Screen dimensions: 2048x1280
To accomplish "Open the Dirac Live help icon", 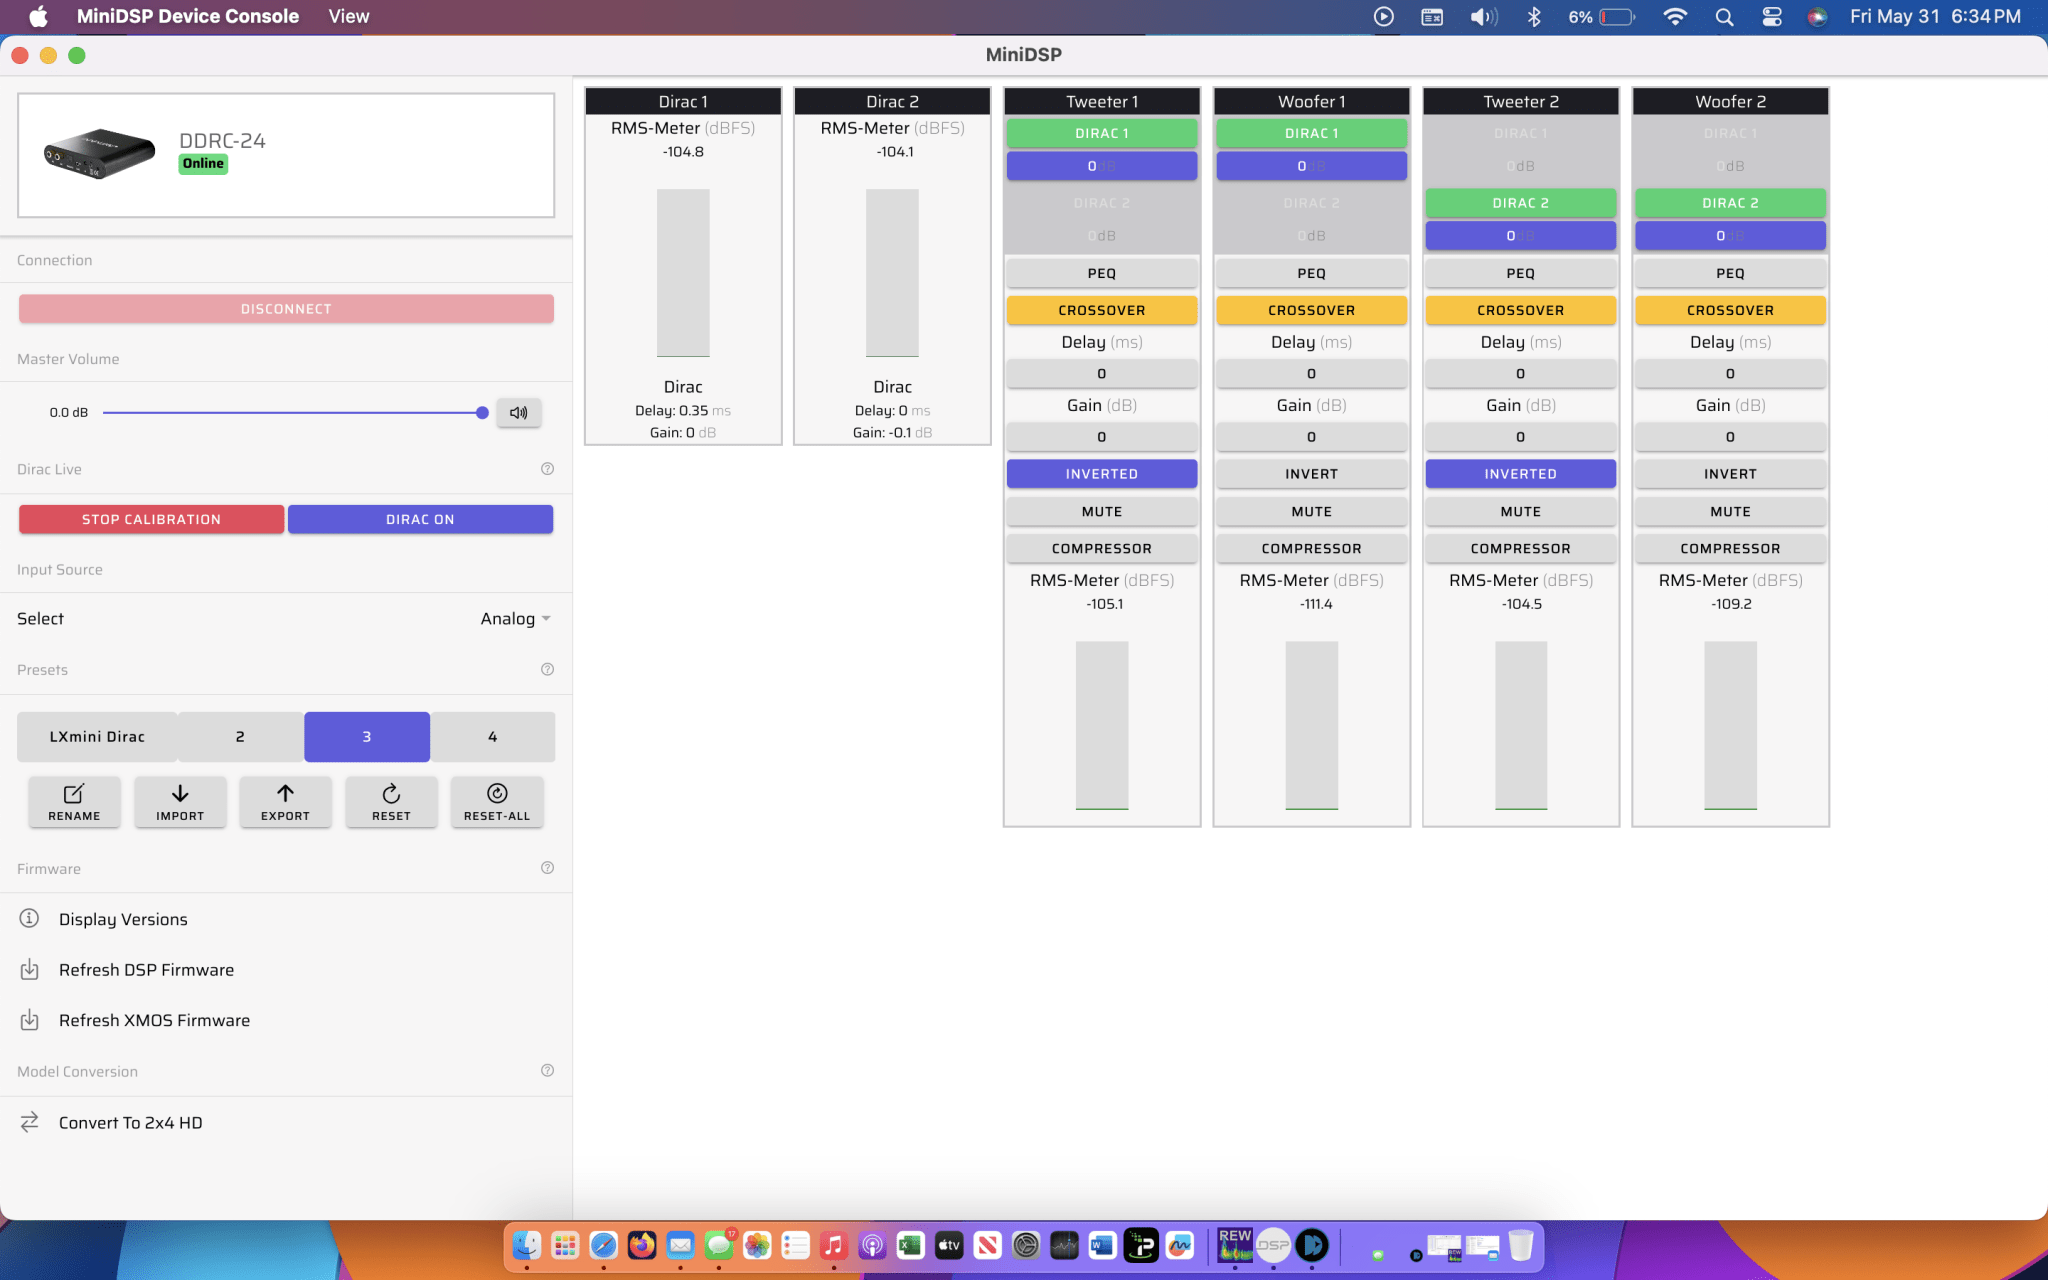I will tap(547, 469).
